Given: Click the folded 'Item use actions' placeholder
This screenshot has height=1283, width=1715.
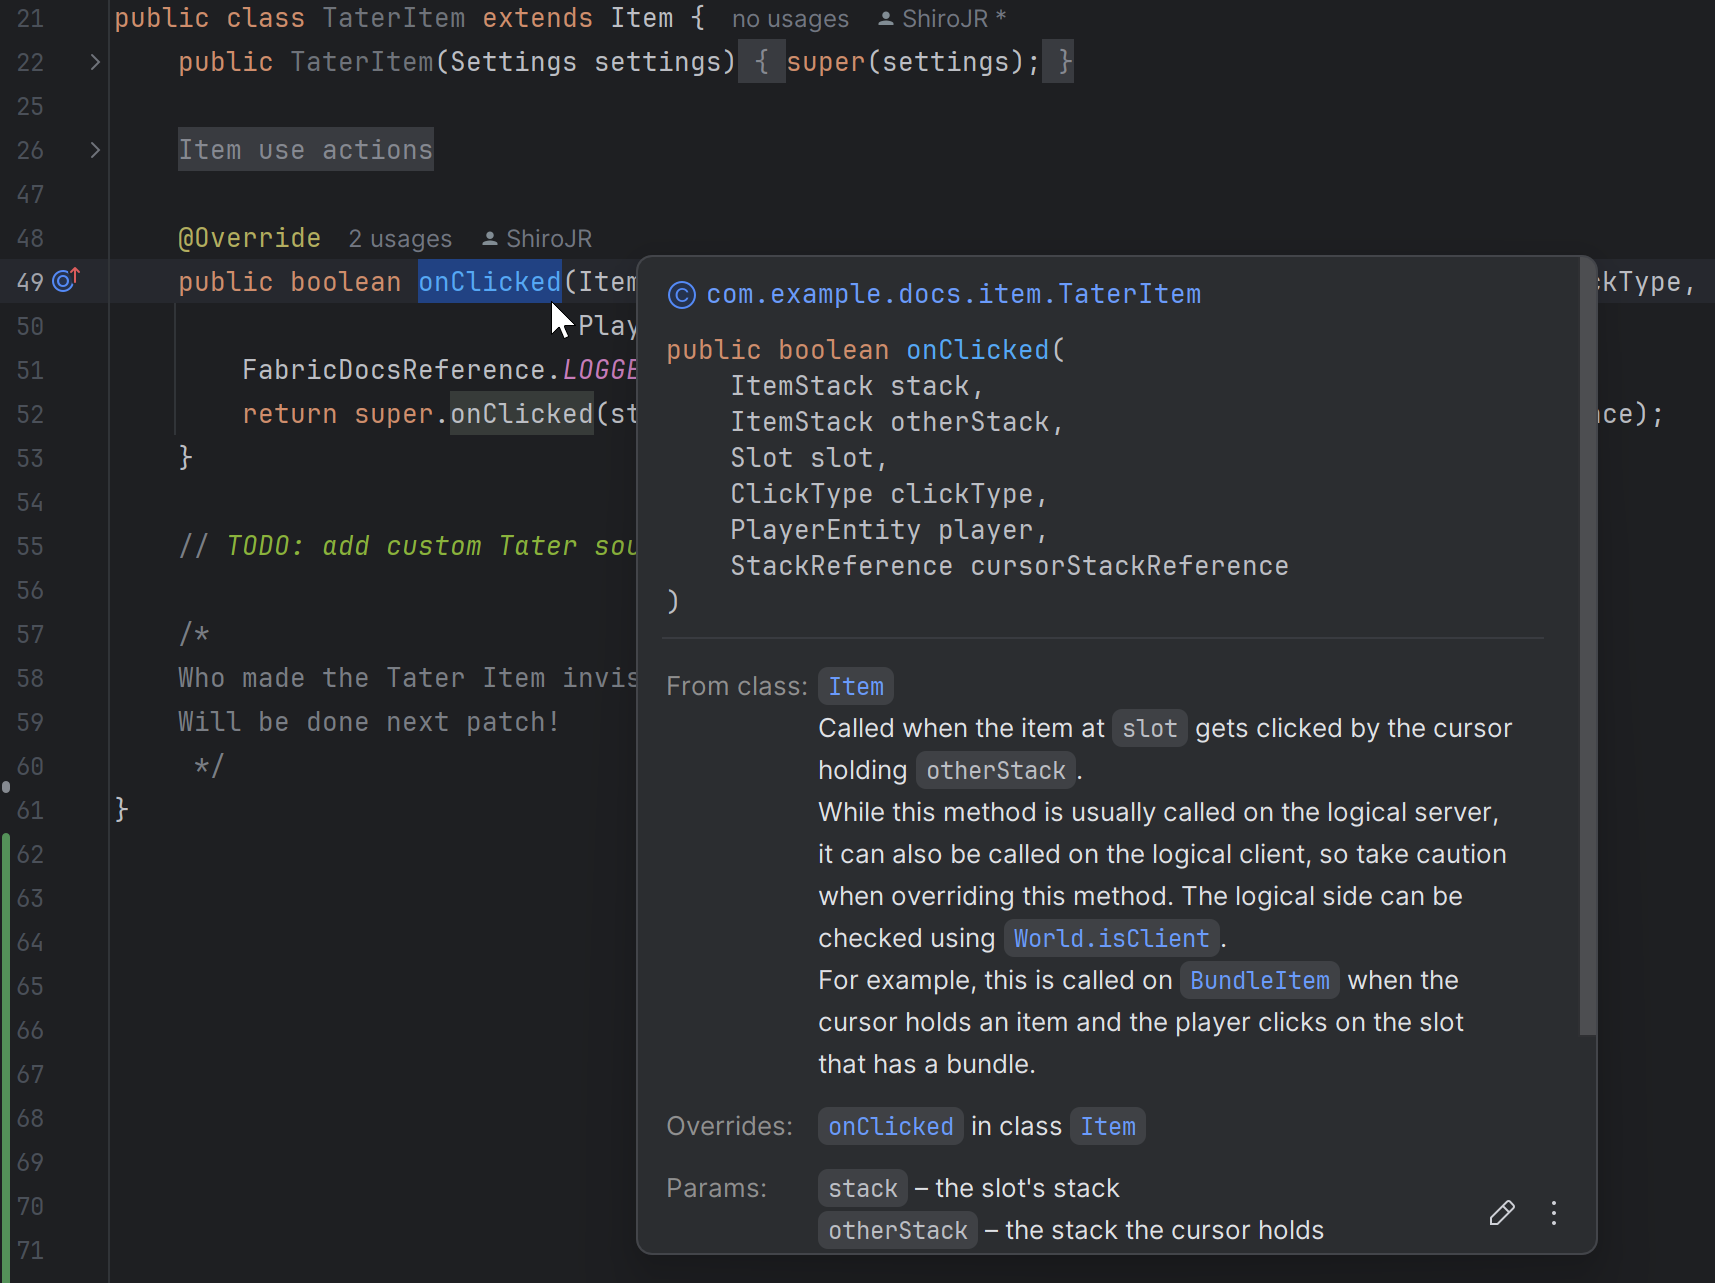Looking at the screenshot, I should pyautogui.click(x=305, y=150).
